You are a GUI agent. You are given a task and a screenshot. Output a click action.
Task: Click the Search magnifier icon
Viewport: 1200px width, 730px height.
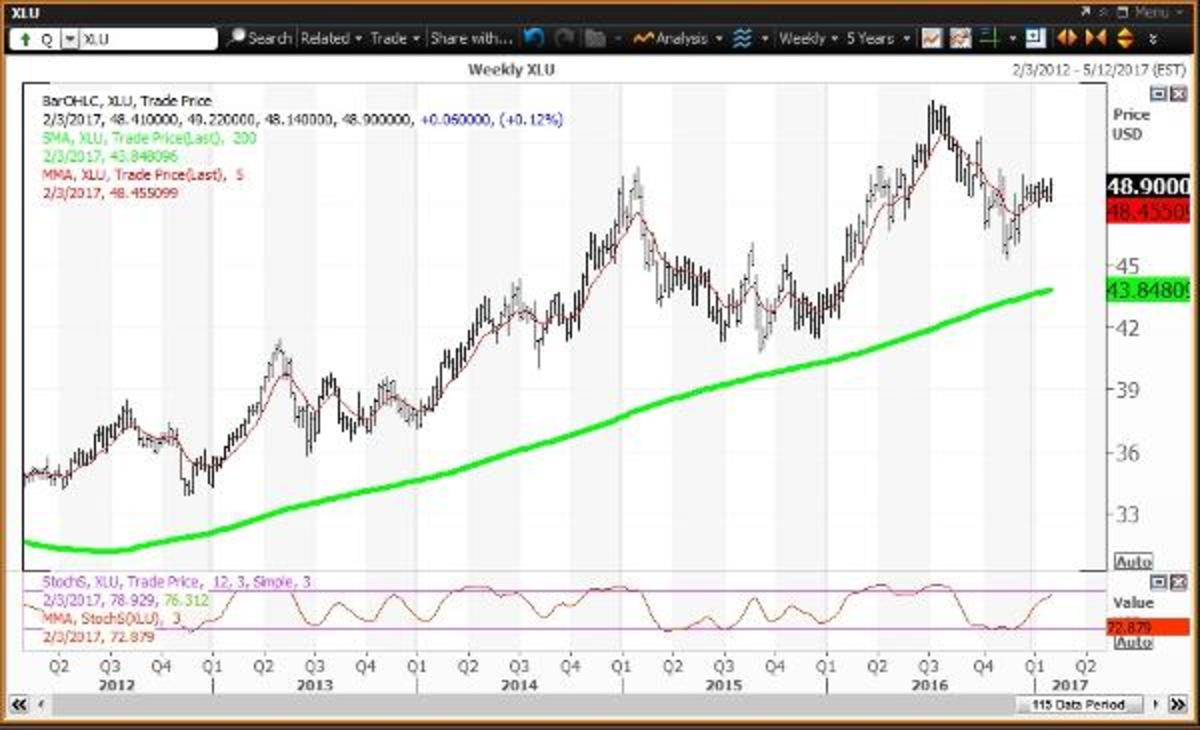click(236, 39)
